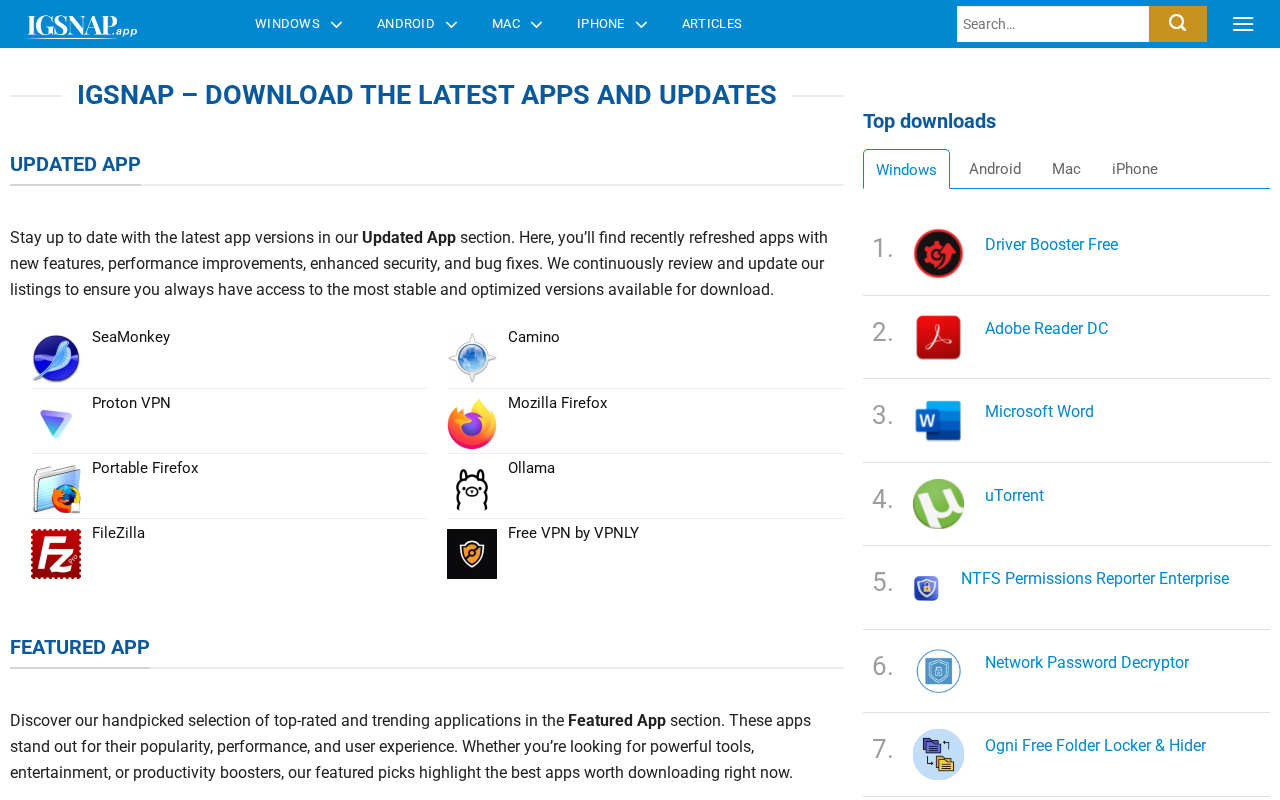Expand the Mac dropdown in navigation
This screenshot has height=800, width=1280.
tap(516, 24)
